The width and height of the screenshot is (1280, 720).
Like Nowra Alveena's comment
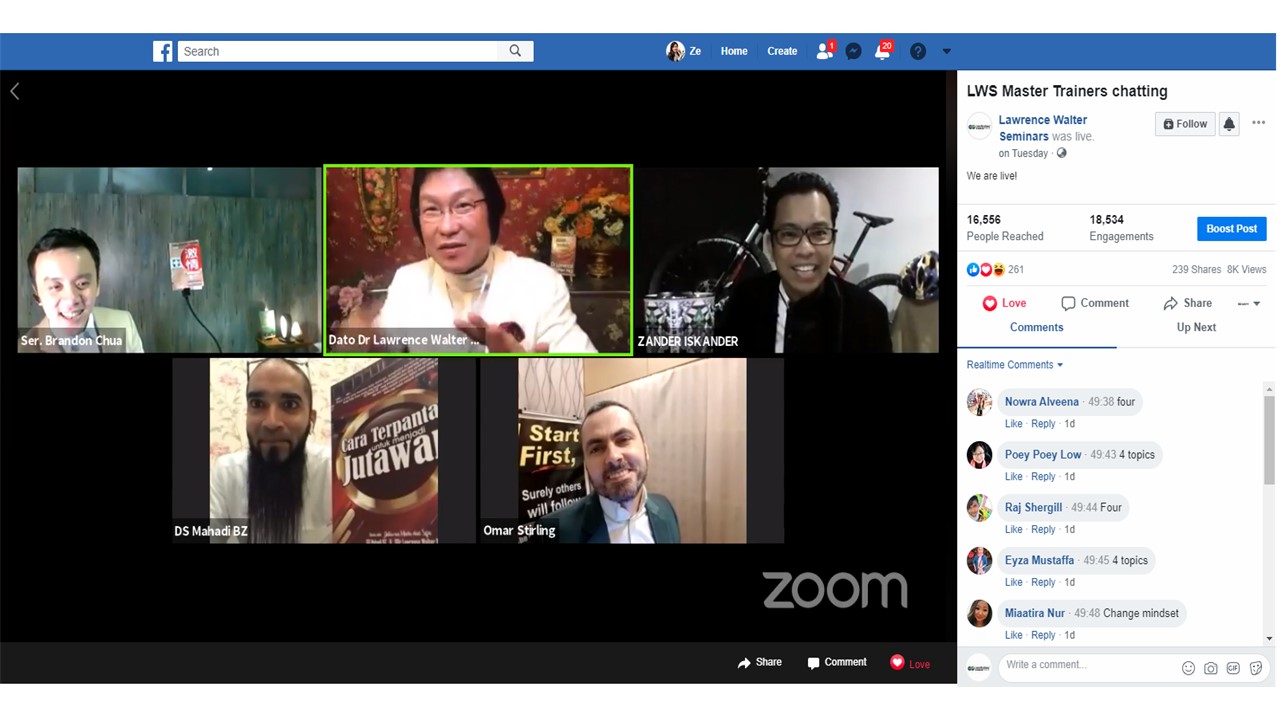click(1014, 424)
